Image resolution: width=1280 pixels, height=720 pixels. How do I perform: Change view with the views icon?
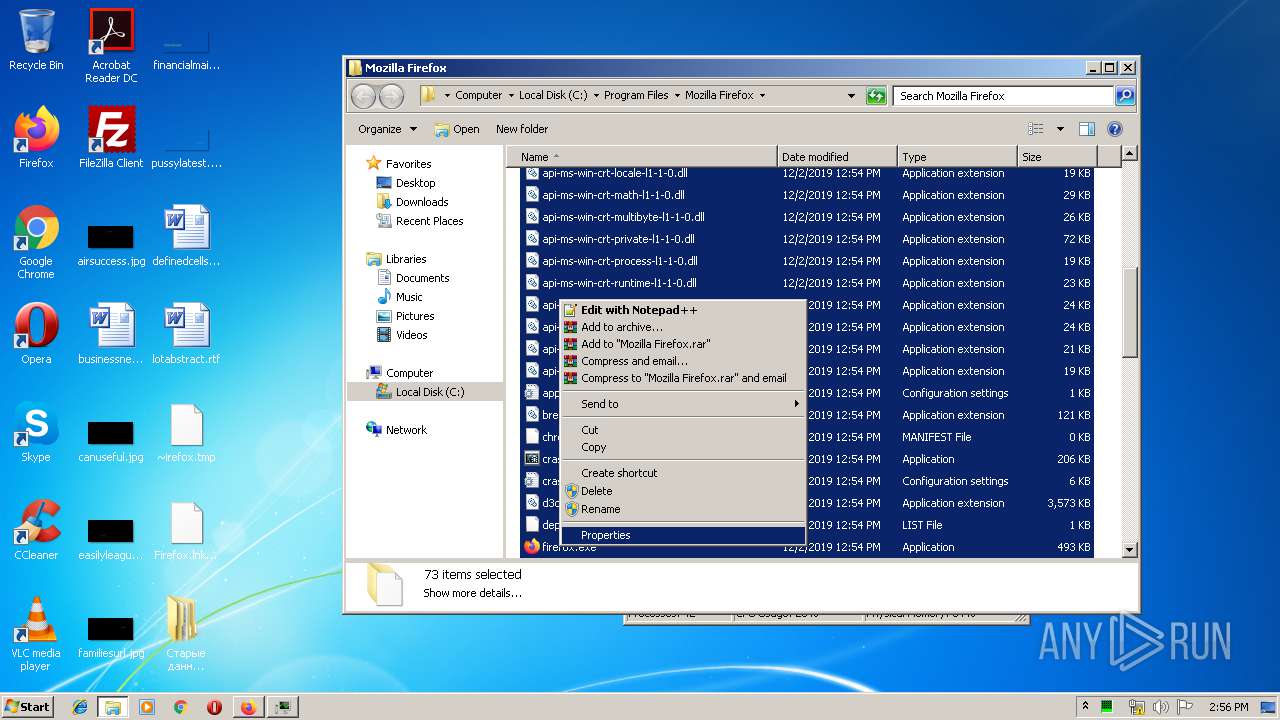point(1036,129)
